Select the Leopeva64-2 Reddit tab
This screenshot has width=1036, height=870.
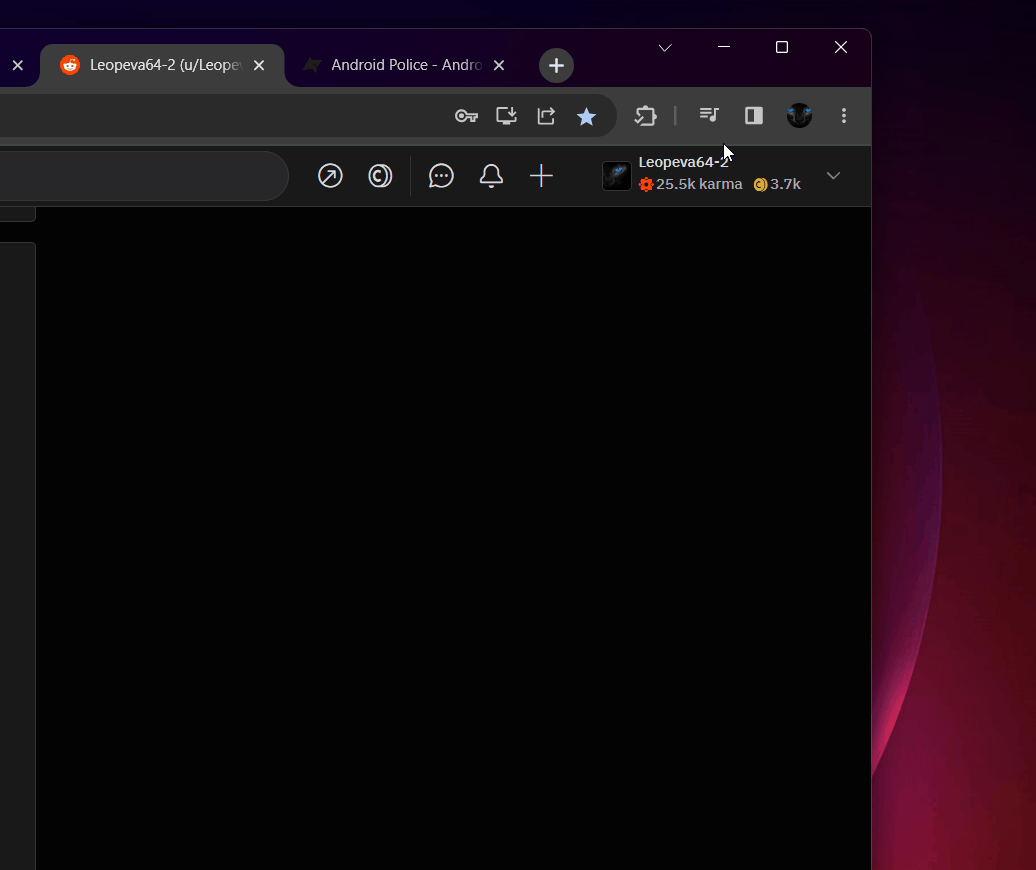click(x=160, y=65)
